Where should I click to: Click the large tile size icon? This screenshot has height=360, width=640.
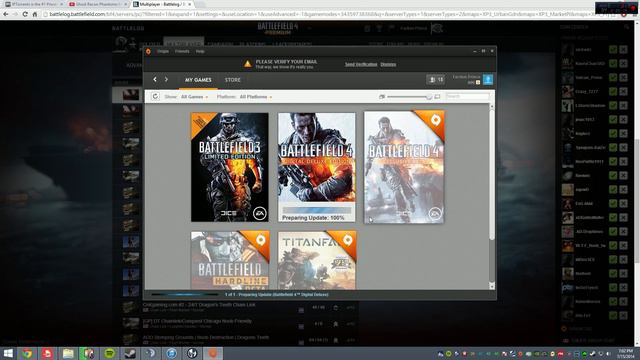437,97
